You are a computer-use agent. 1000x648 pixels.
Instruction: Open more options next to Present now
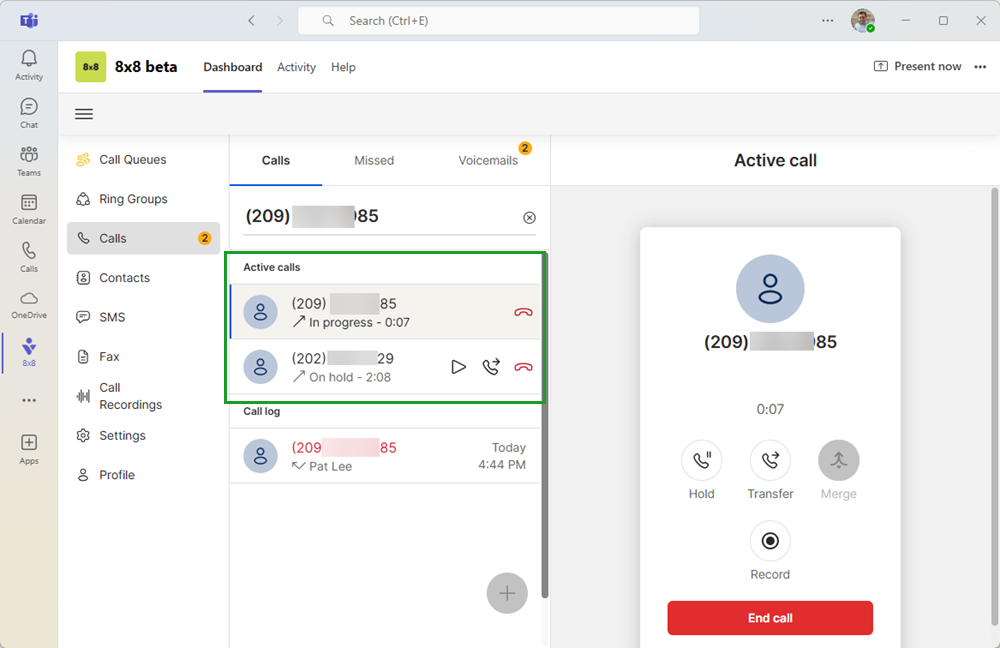point(980,67)
